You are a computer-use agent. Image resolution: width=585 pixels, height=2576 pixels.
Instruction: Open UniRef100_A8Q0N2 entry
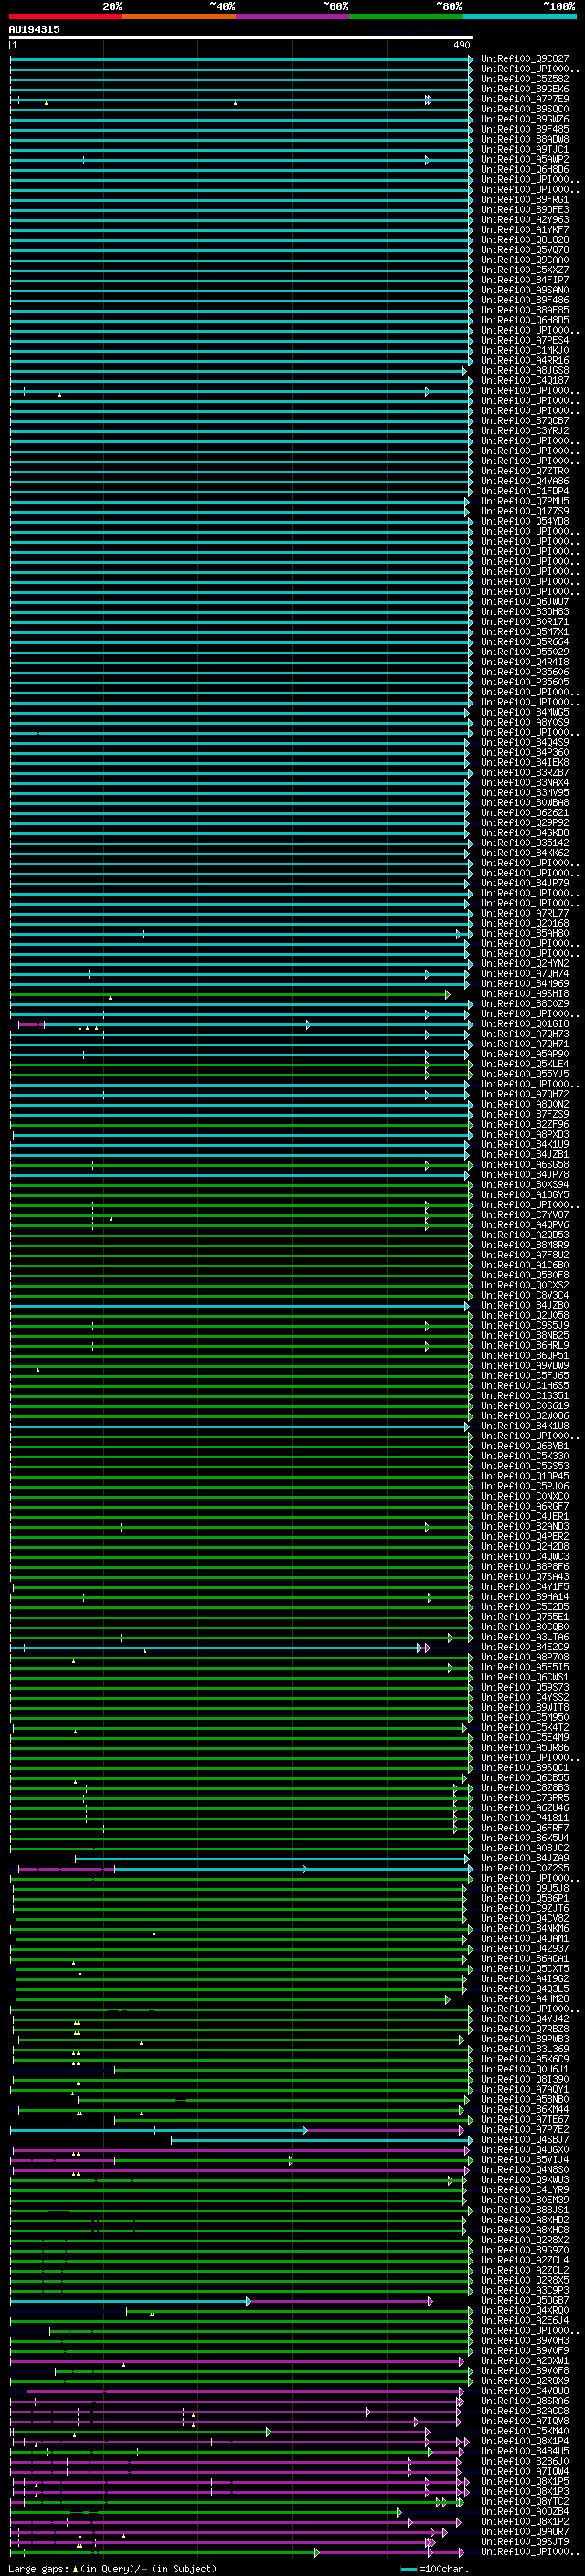pos(525,1105)
